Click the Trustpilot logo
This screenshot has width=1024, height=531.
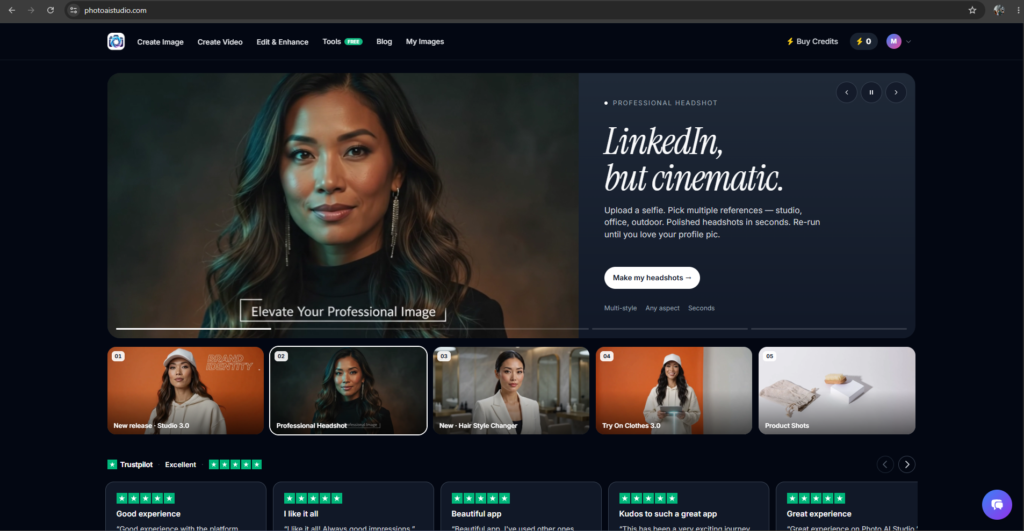click(130, 464)
